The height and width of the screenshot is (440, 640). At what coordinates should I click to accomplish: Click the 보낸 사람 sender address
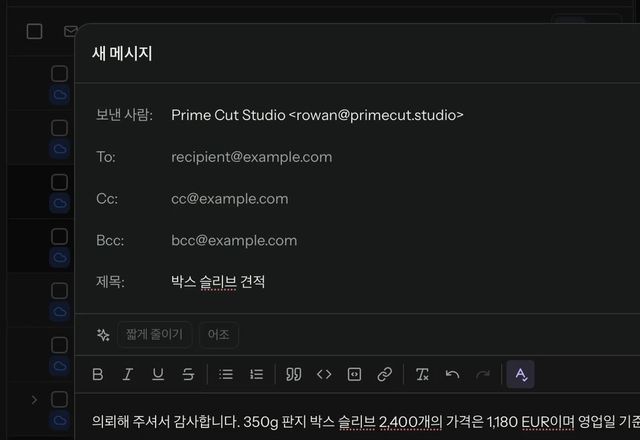click(317, 115)
